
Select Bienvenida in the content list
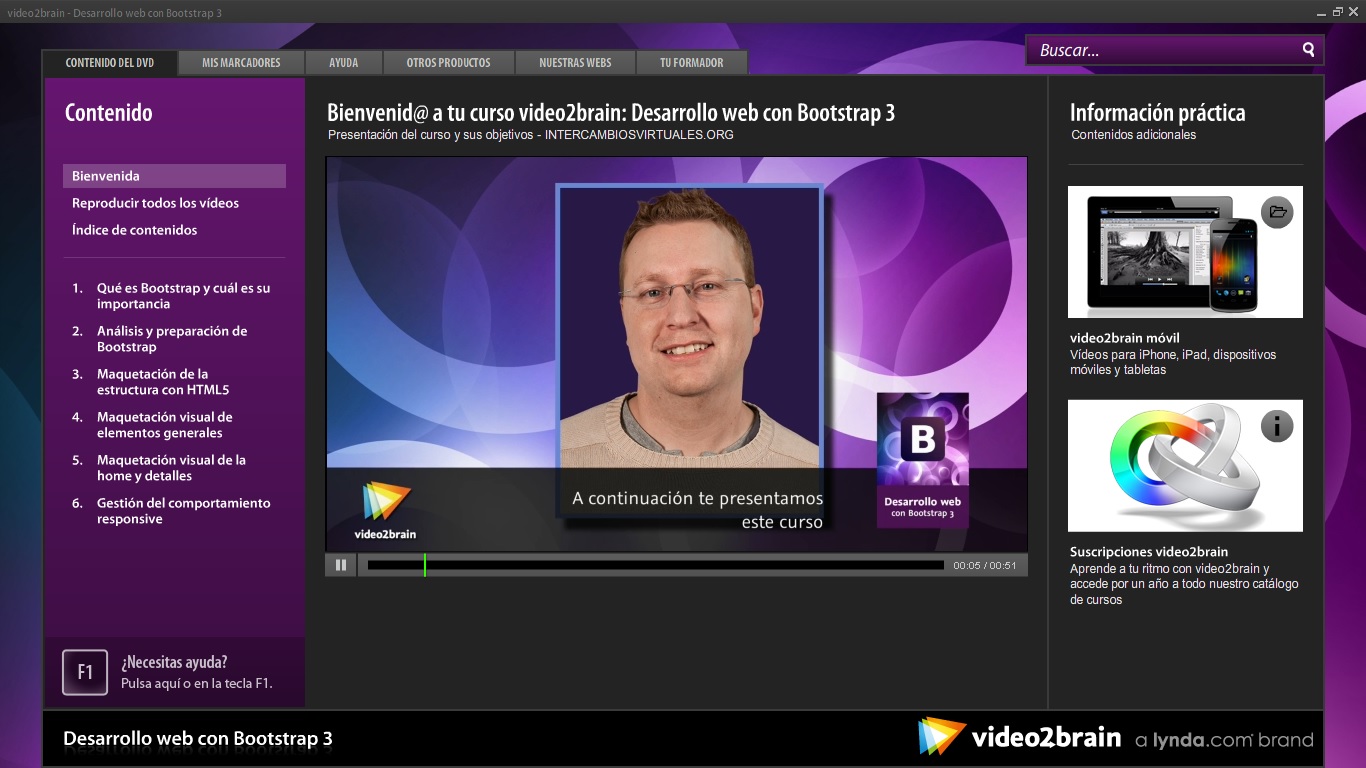click(174, 176)
